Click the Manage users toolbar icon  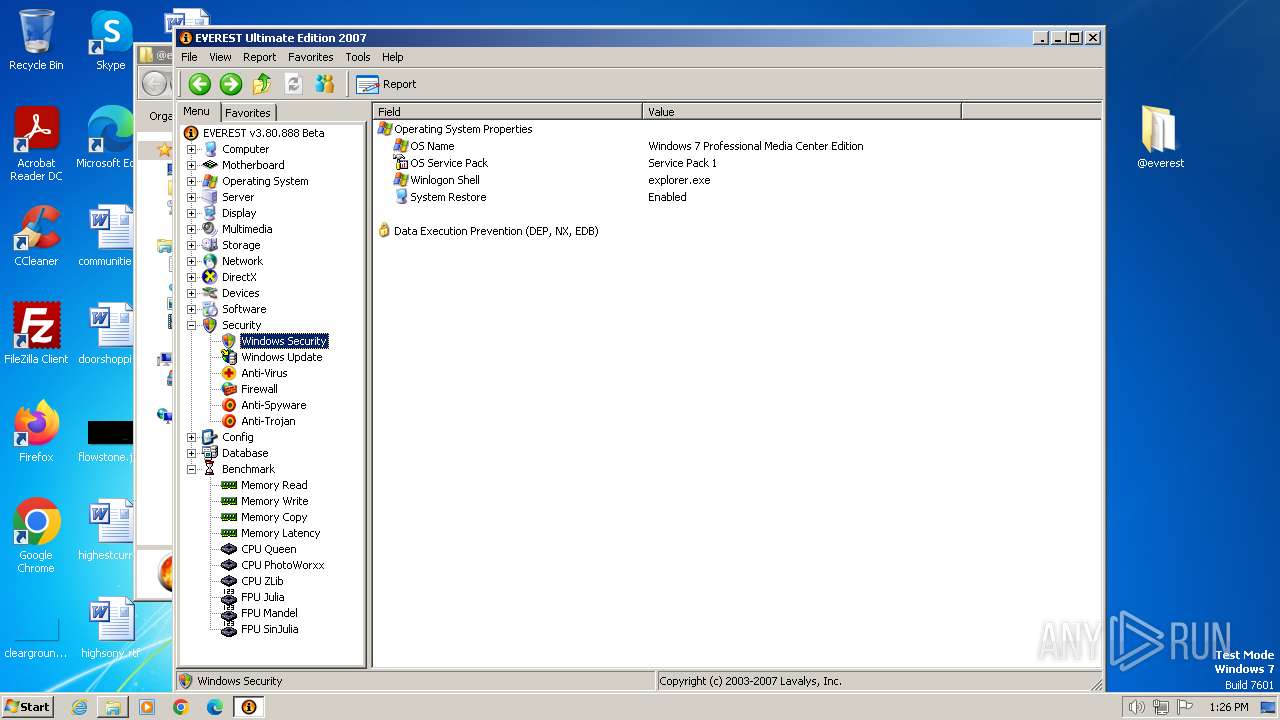[324, 84]
